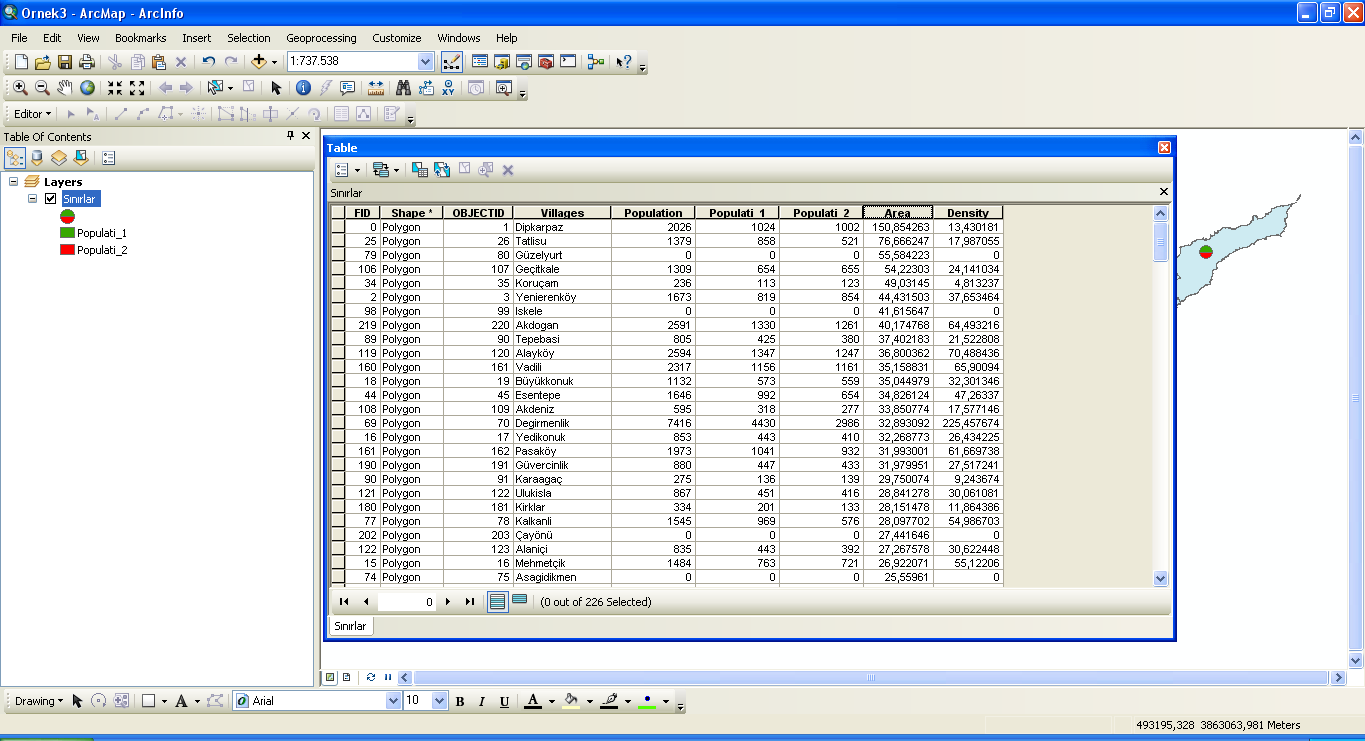1365x741 pixels.
Task: Click the Villages column header
Action: (x=562, y=212)
